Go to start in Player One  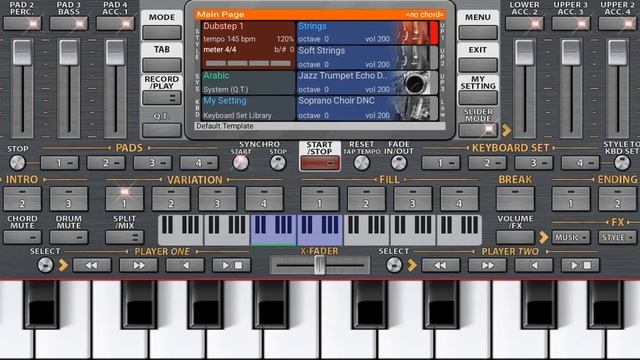point(185,265)
